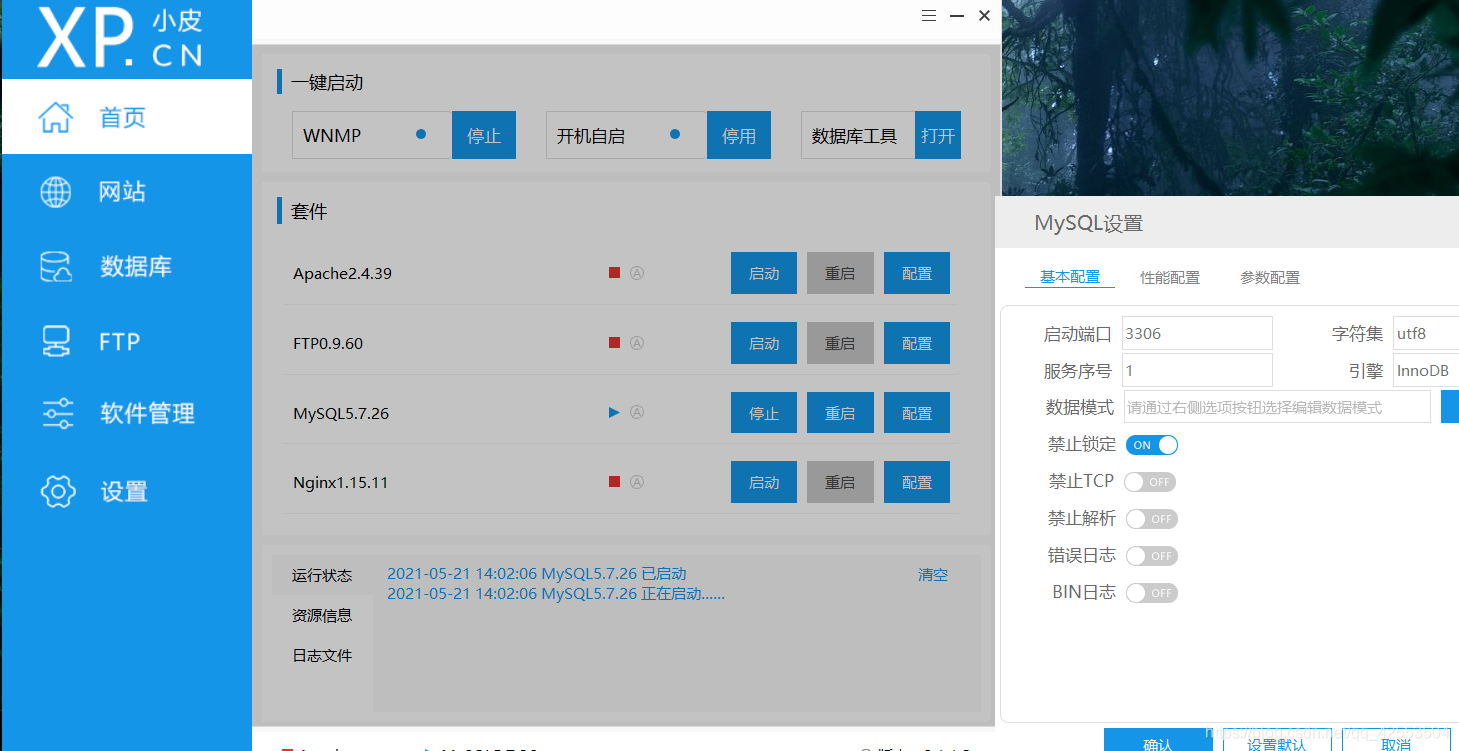Open the 引擎 InnoDB dropdown
The image size is (1459, 751).
click(x=1425, y=370)
